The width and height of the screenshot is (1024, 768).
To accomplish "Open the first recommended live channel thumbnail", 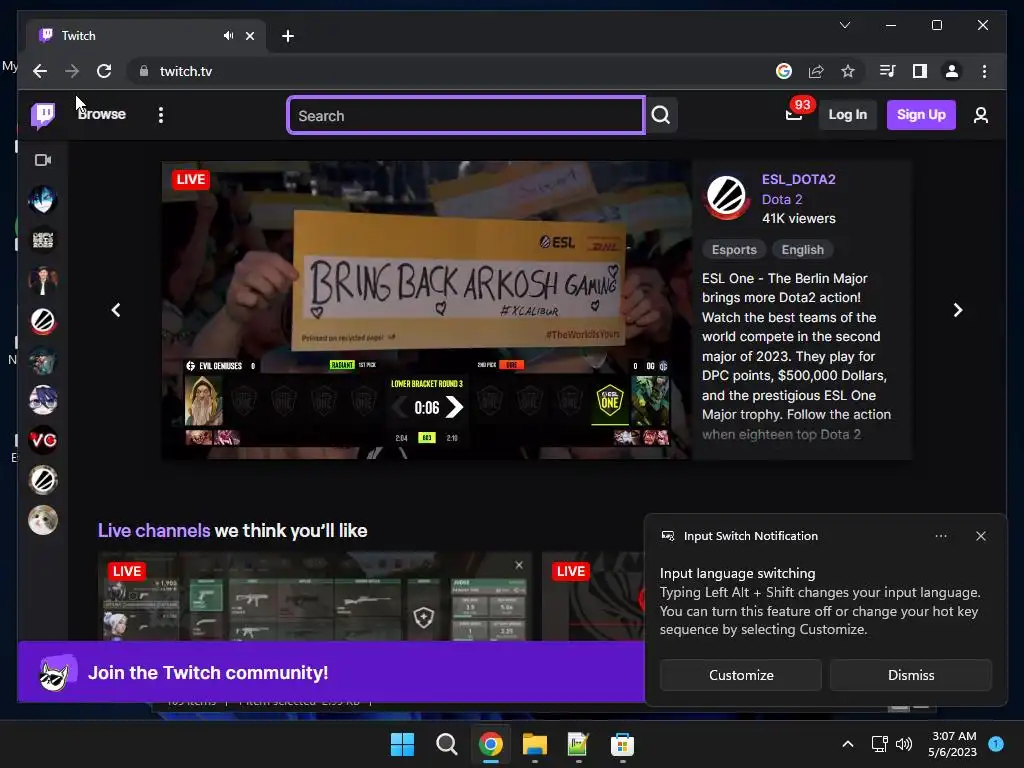I will 315,596.
